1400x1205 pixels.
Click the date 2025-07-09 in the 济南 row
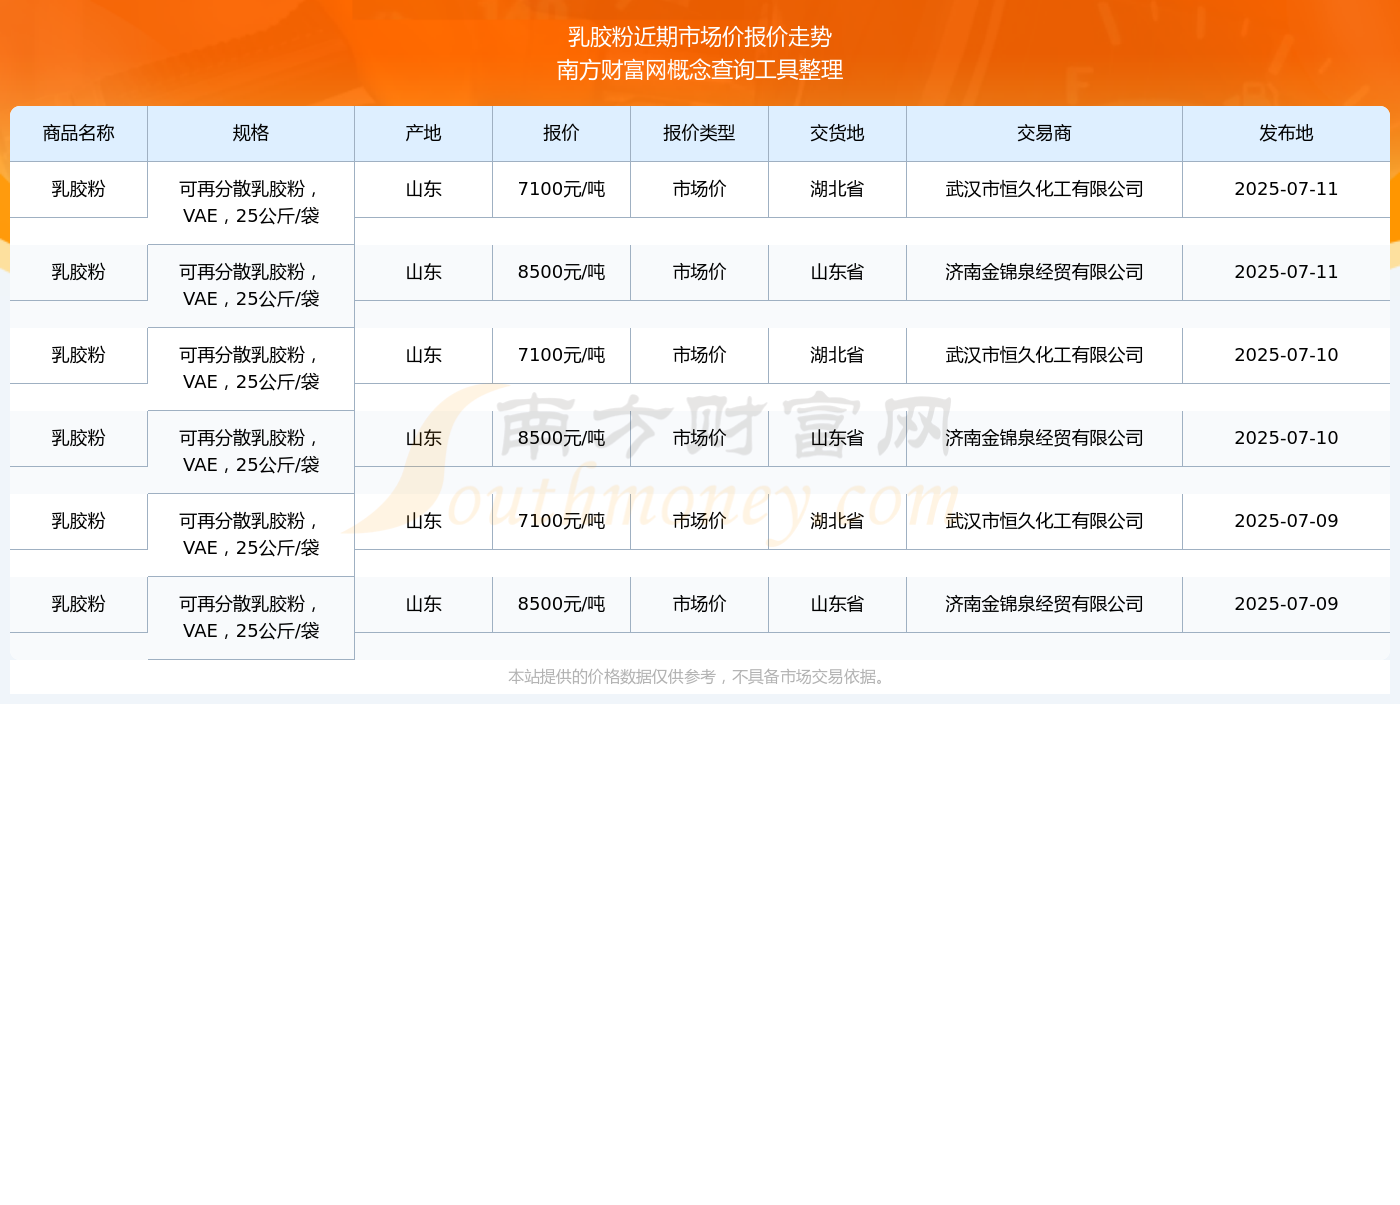click(1286, 604)
